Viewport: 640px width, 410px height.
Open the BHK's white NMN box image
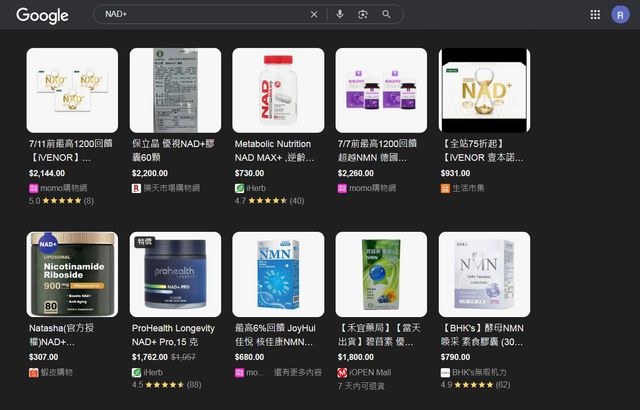(484, 275)
